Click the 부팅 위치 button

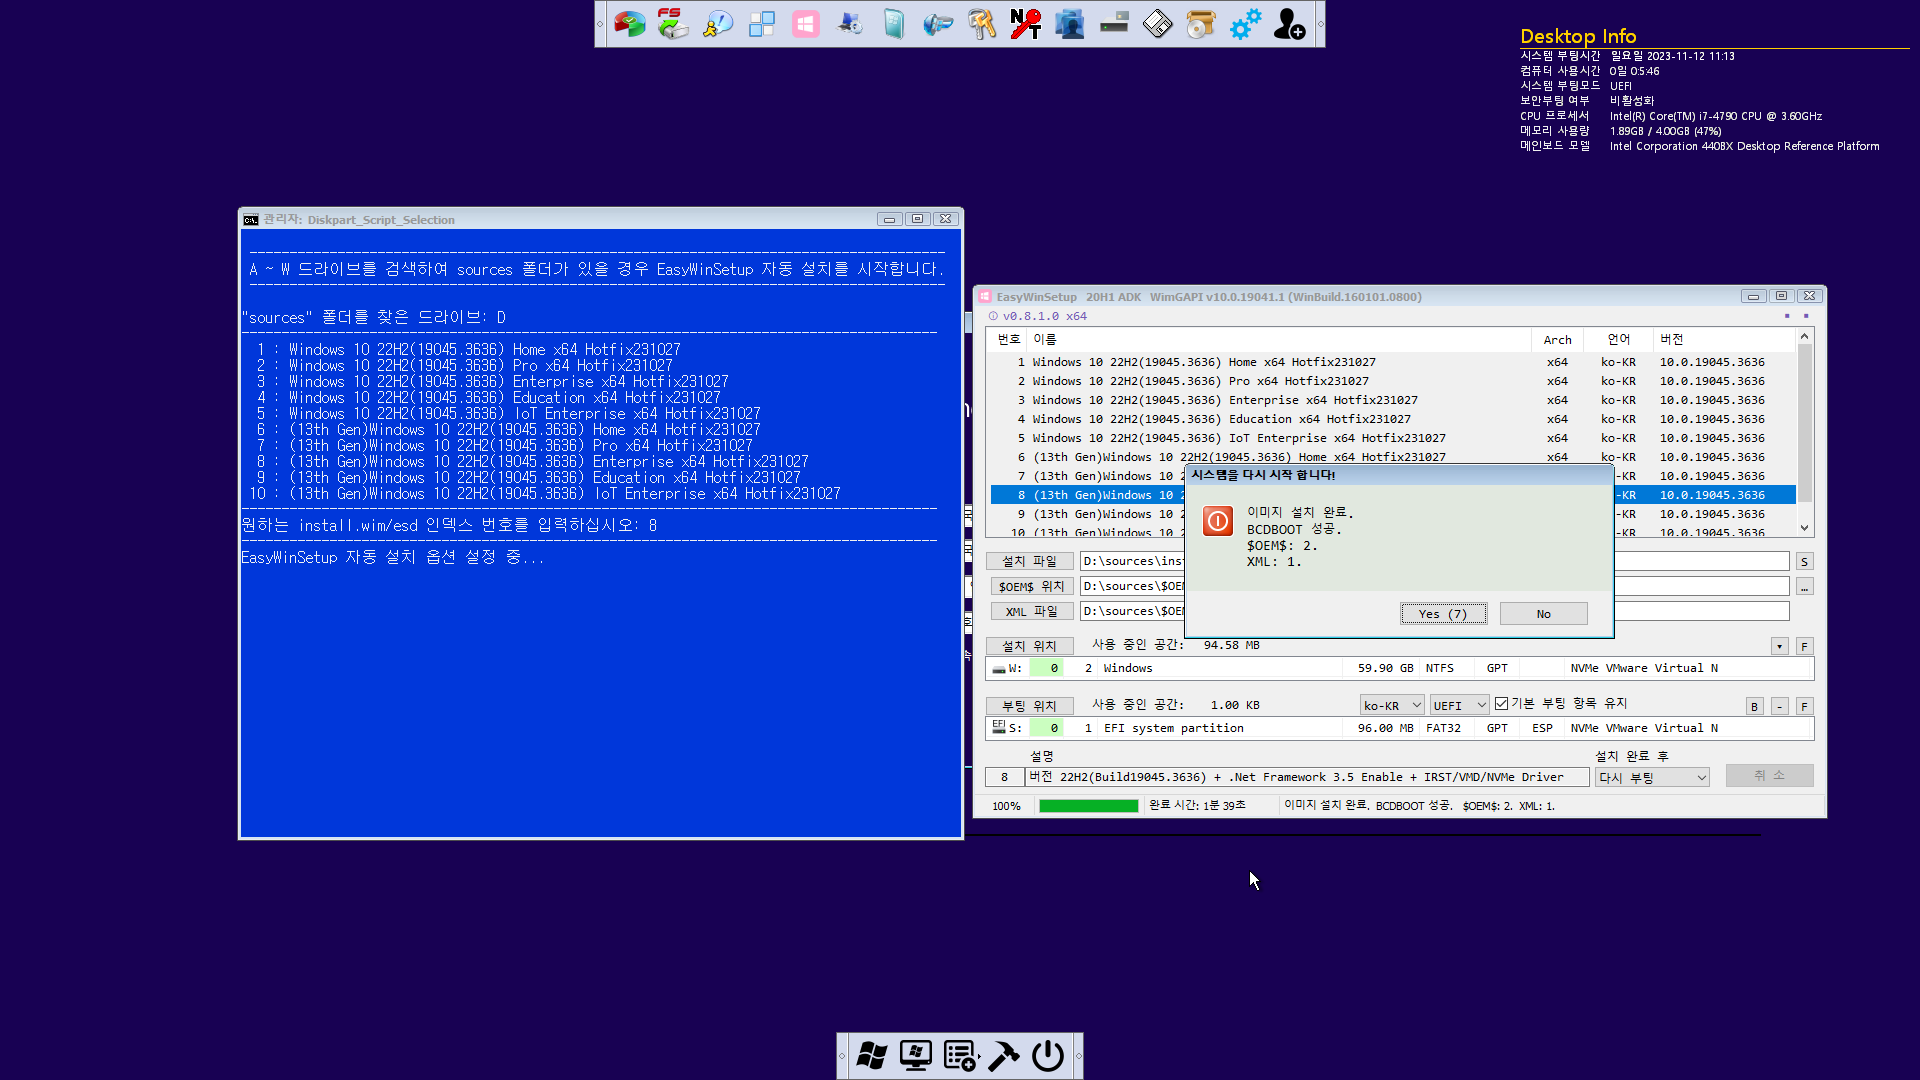pos(1029,706)
